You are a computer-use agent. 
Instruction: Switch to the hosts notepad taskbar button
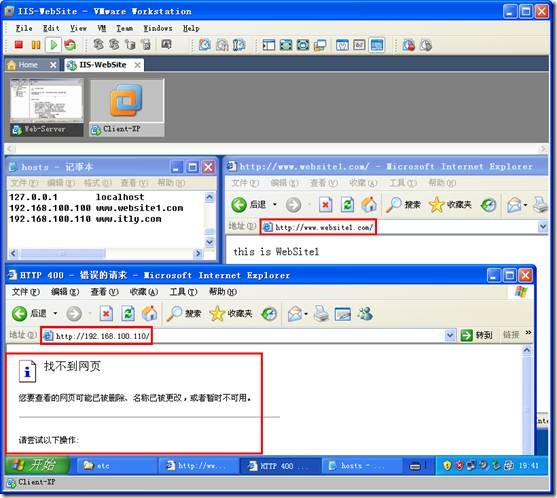361,466
